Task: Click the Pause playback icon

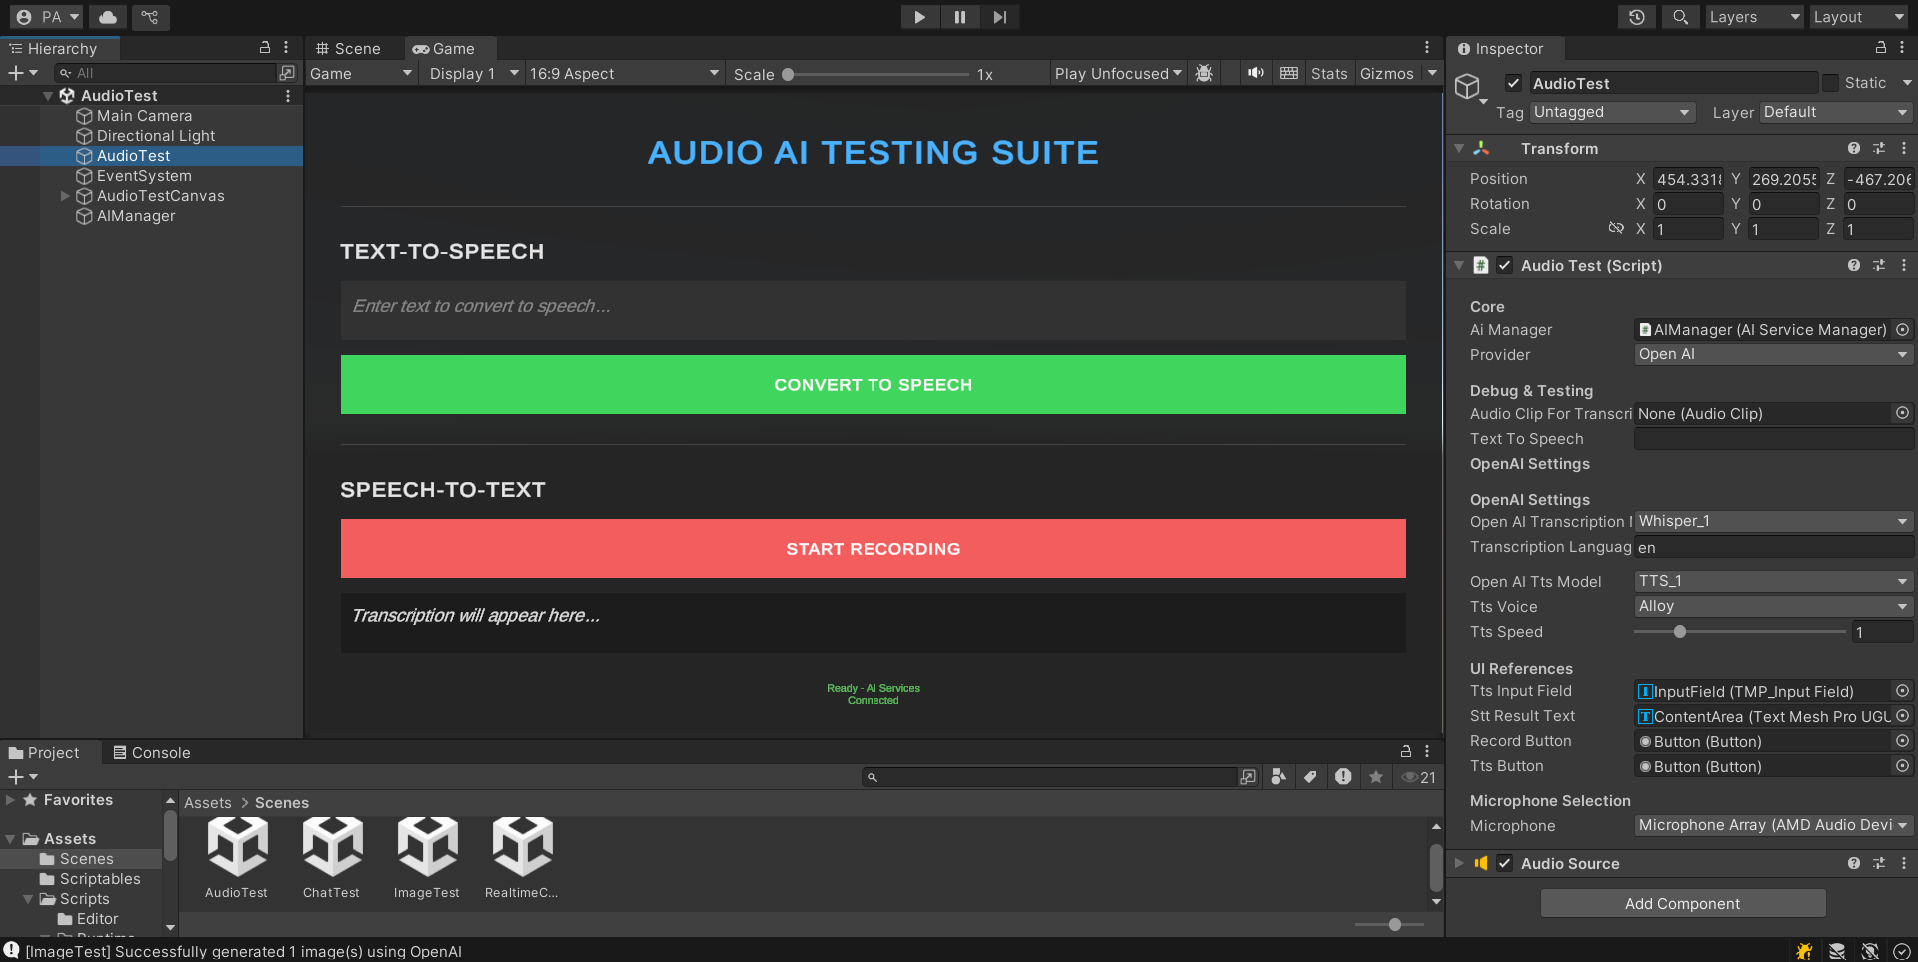Action: click(x=959, y=17)
